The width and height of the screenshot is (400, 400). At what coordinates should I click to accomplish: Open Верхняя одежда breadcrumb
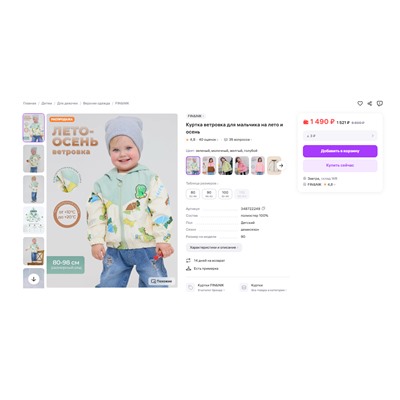(96, 103)
